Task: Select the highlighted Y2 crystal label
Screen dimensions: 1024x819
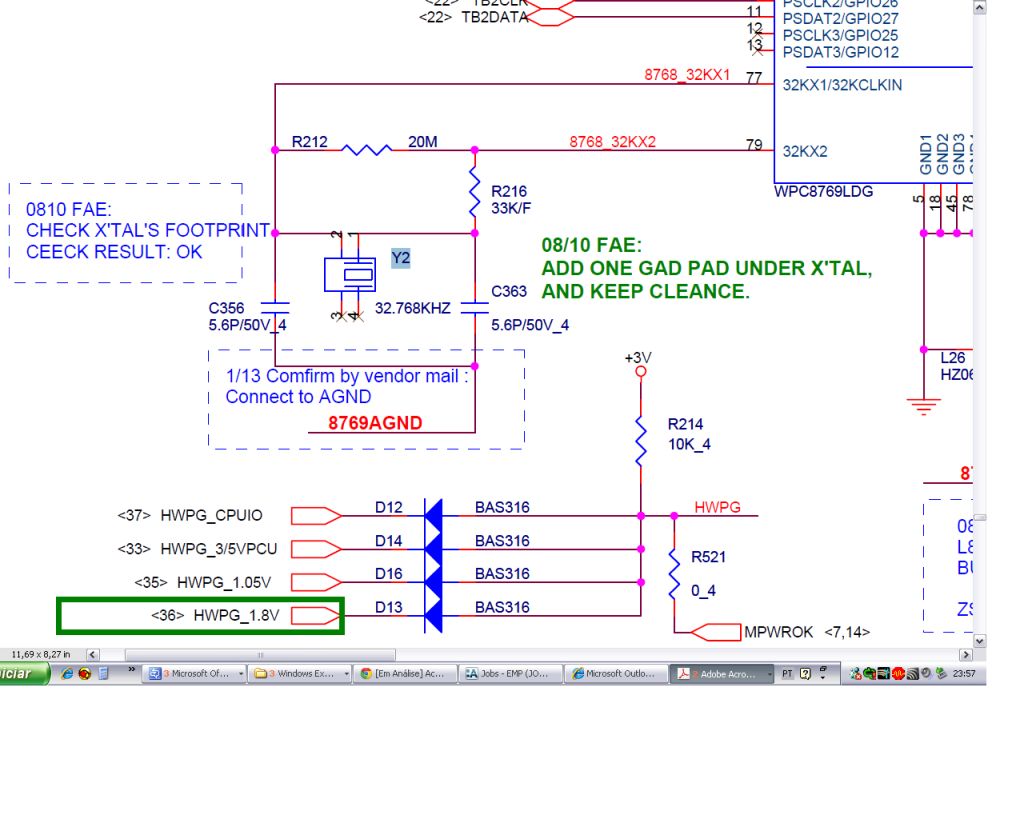Action: tap(400, 258)
